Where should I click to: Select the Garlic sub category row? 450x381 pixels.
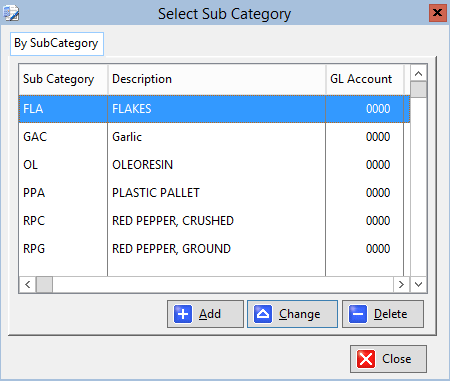(x=214, y=137)
